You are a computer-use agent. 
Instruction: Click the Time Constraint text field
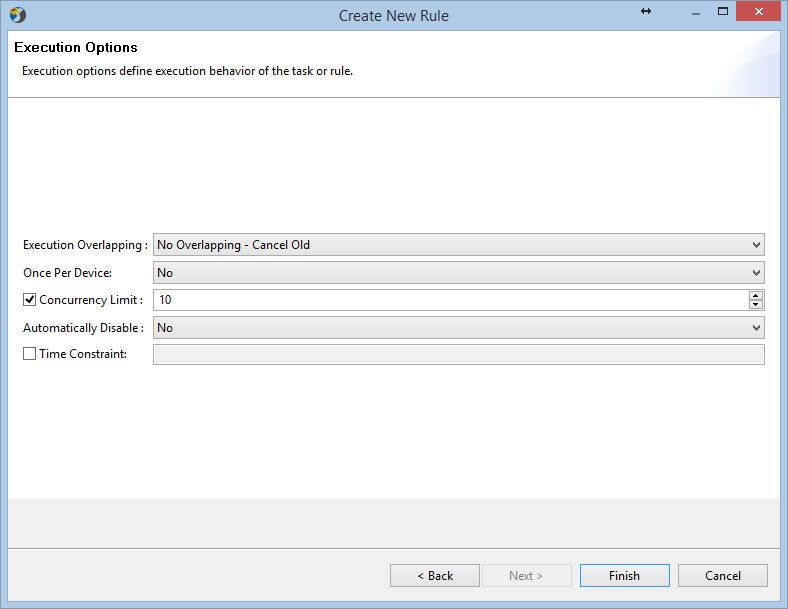click(x=458, y=354)
